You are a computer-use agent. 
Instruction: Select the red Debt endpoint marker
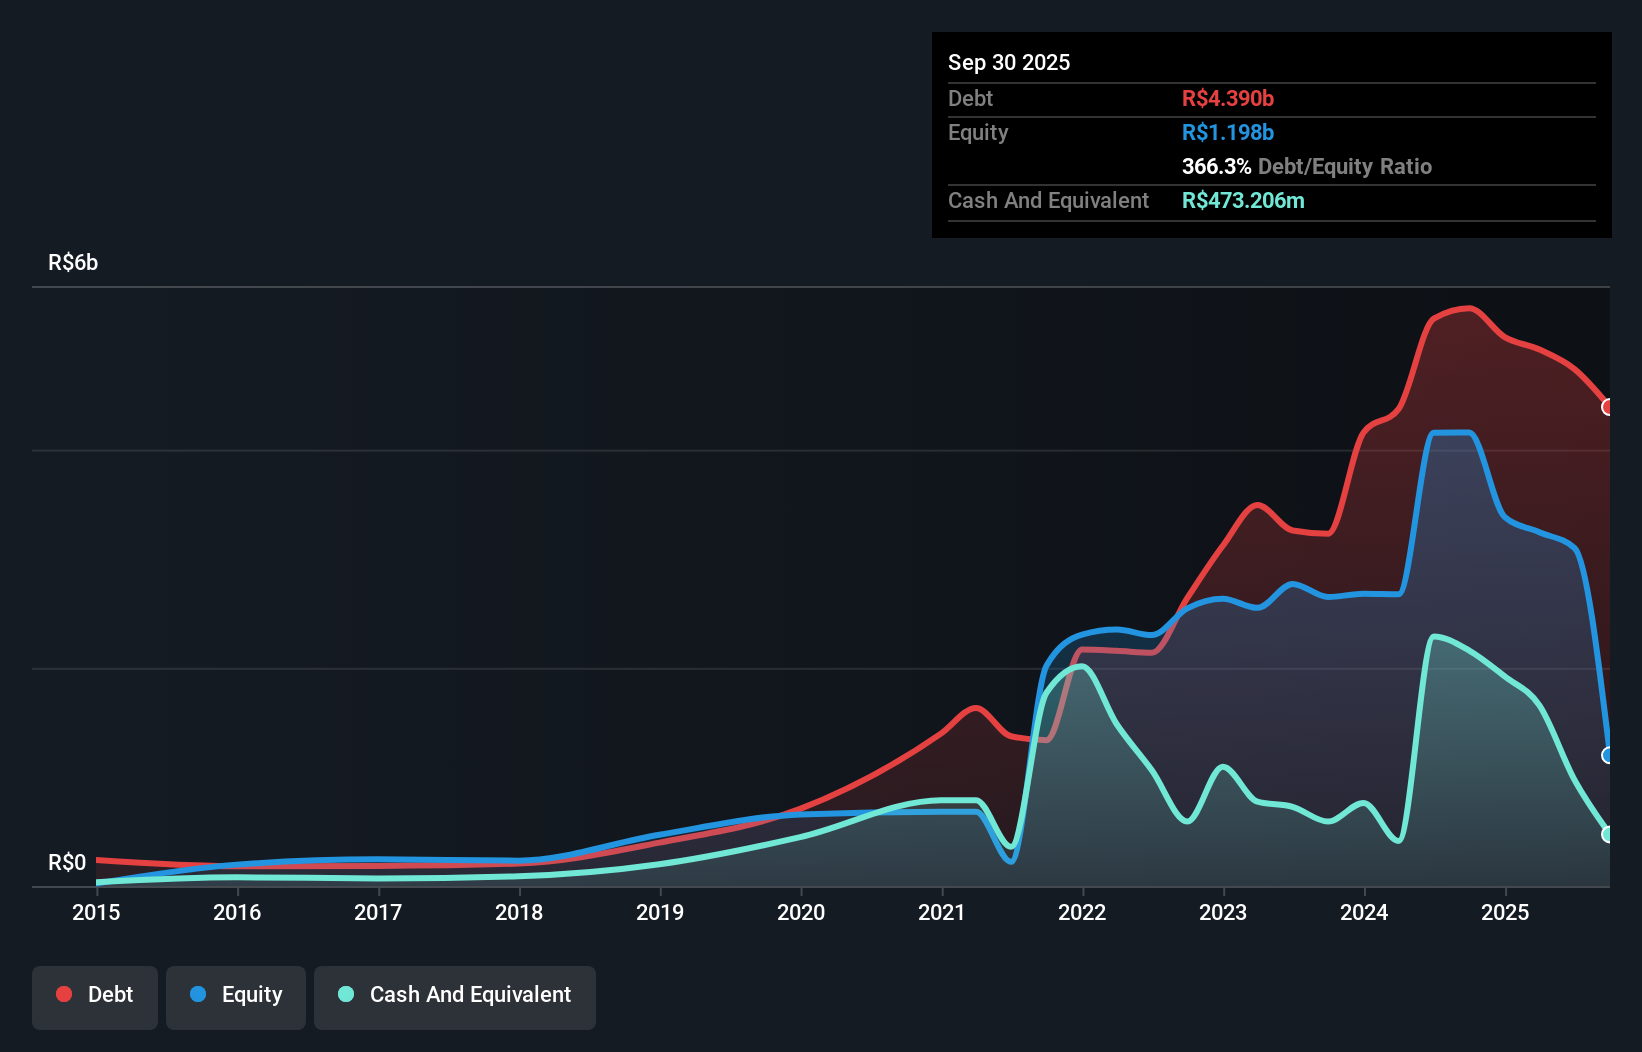[x=1607, y=407]
